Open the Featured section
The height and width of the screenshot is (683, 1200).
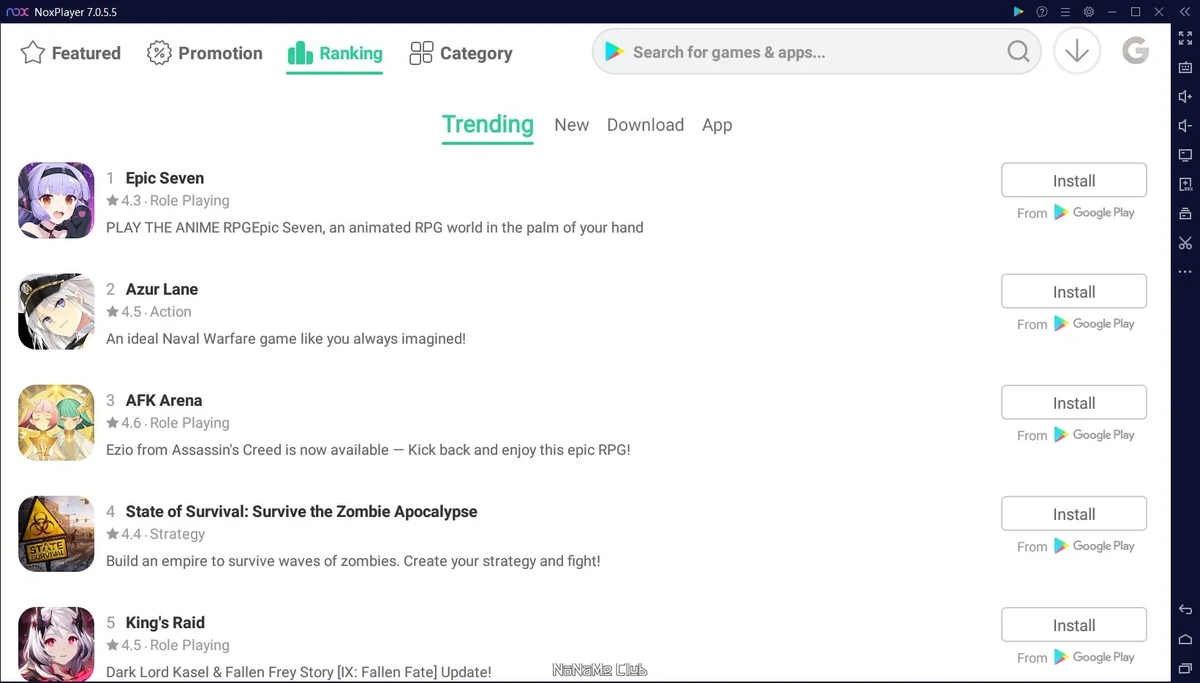click(x=70, y=53)
